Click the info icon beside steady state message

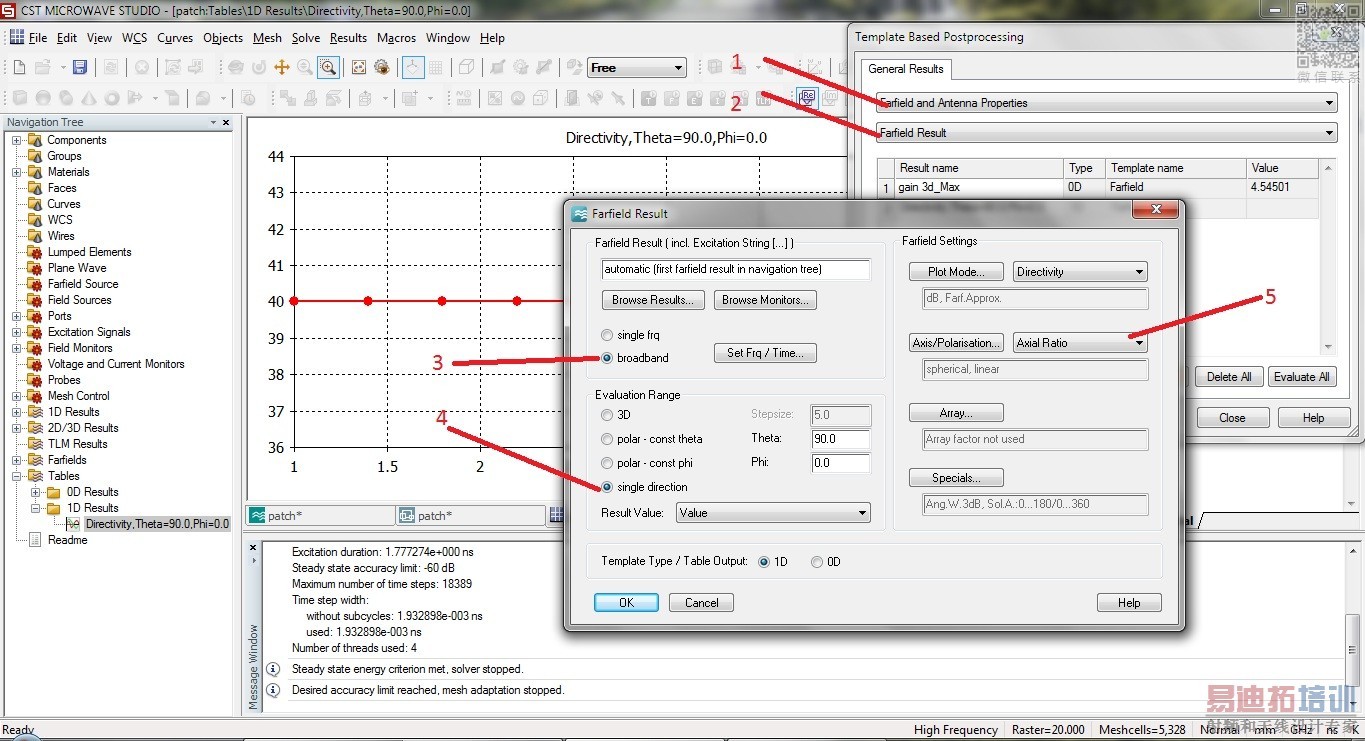click(273, 669)
